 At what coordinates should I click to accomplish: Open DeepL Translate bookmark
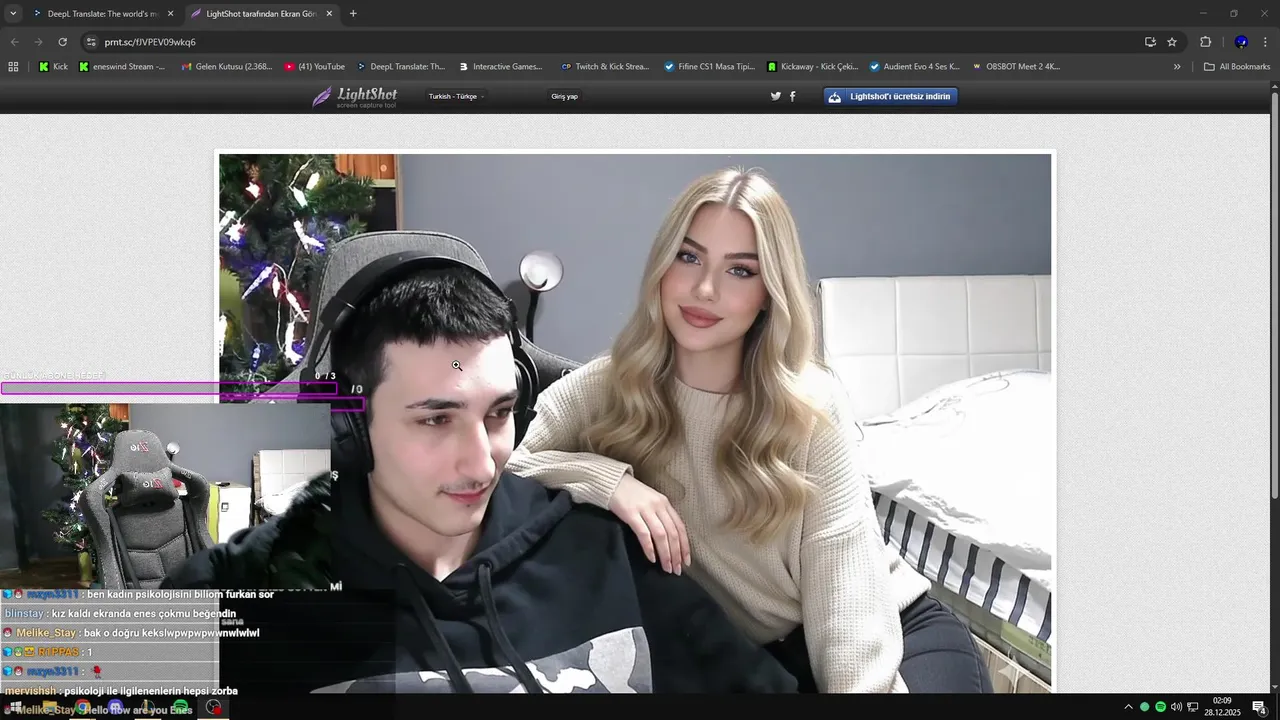click(400, 67)
